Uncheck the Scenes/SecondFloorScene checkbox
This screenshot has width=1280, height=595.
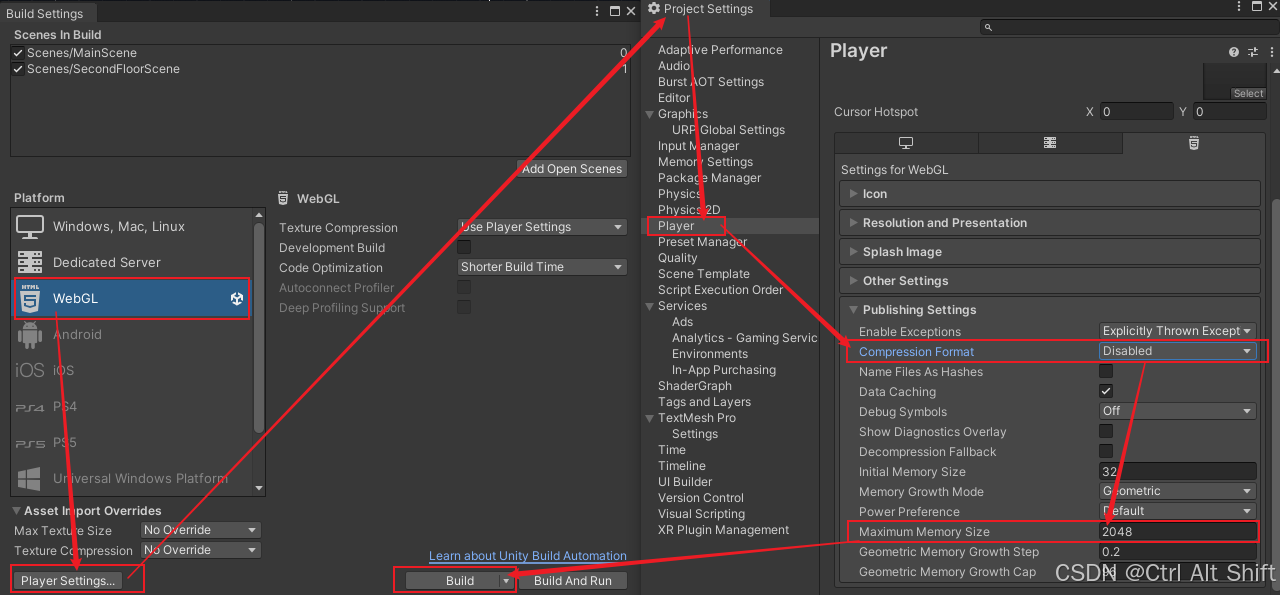pos(18,69)
